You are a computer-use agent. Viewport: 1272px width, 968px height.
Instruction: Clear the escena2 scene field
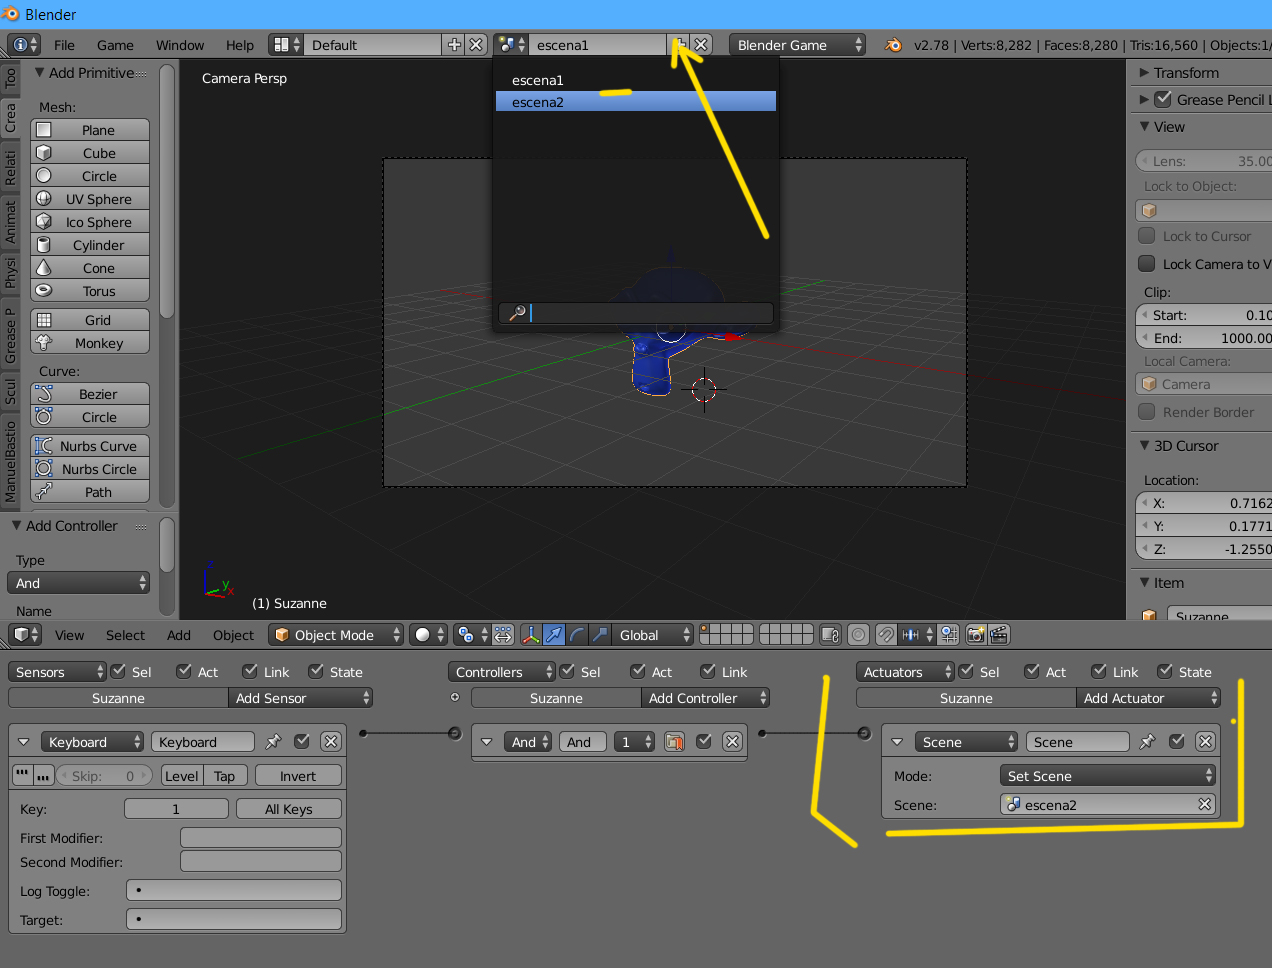[x=1204, y=805]
